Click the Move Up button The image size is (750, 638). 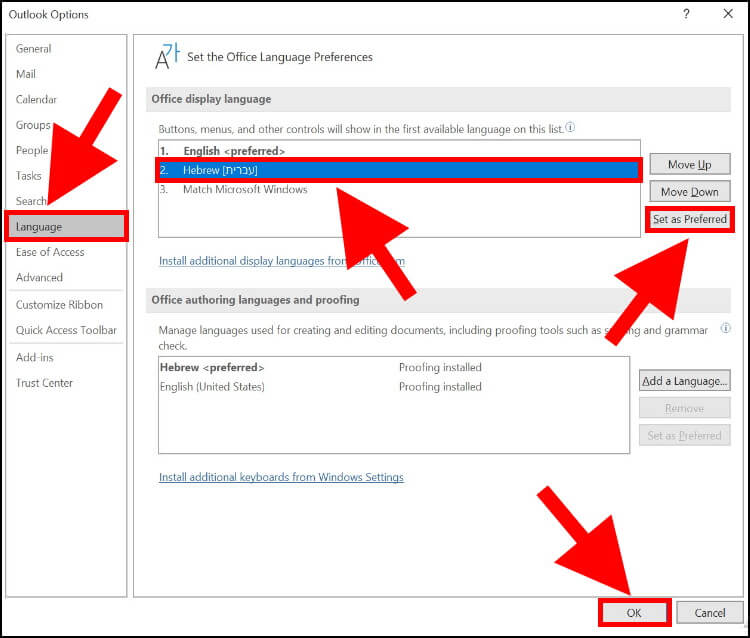click(690, 165)
